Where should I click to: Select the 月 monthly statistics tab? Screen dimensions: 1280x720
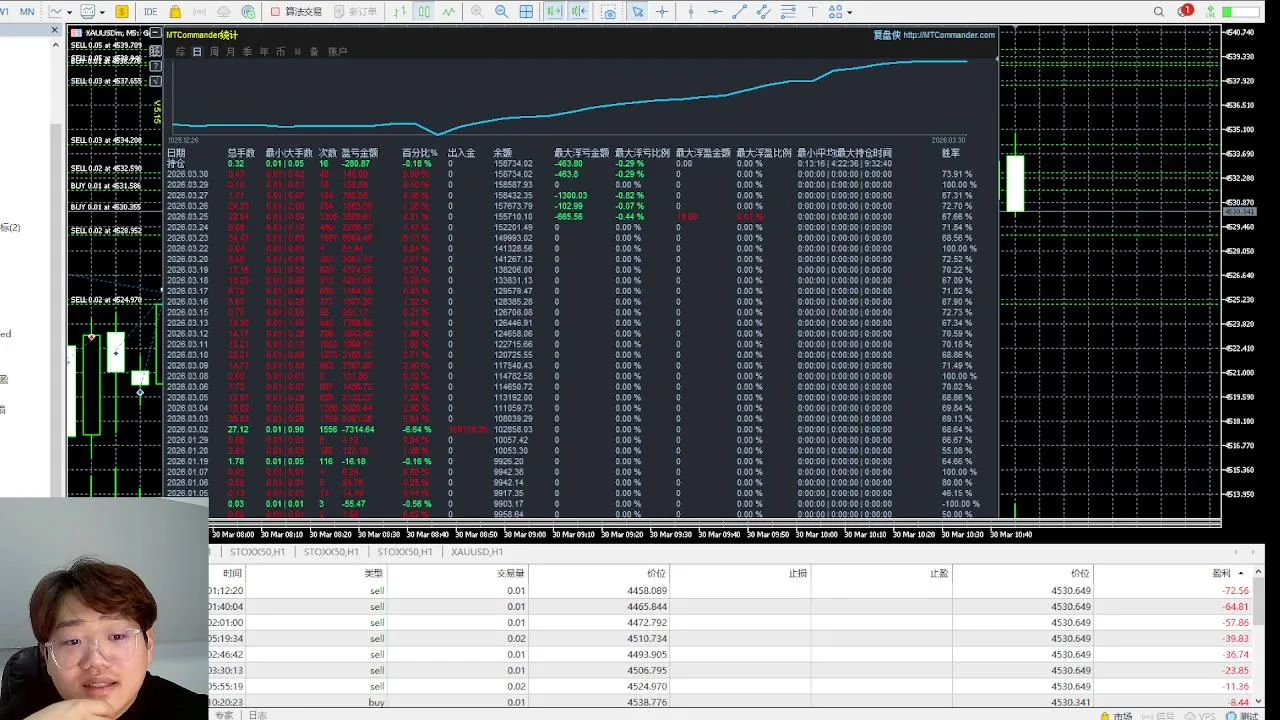231,52
